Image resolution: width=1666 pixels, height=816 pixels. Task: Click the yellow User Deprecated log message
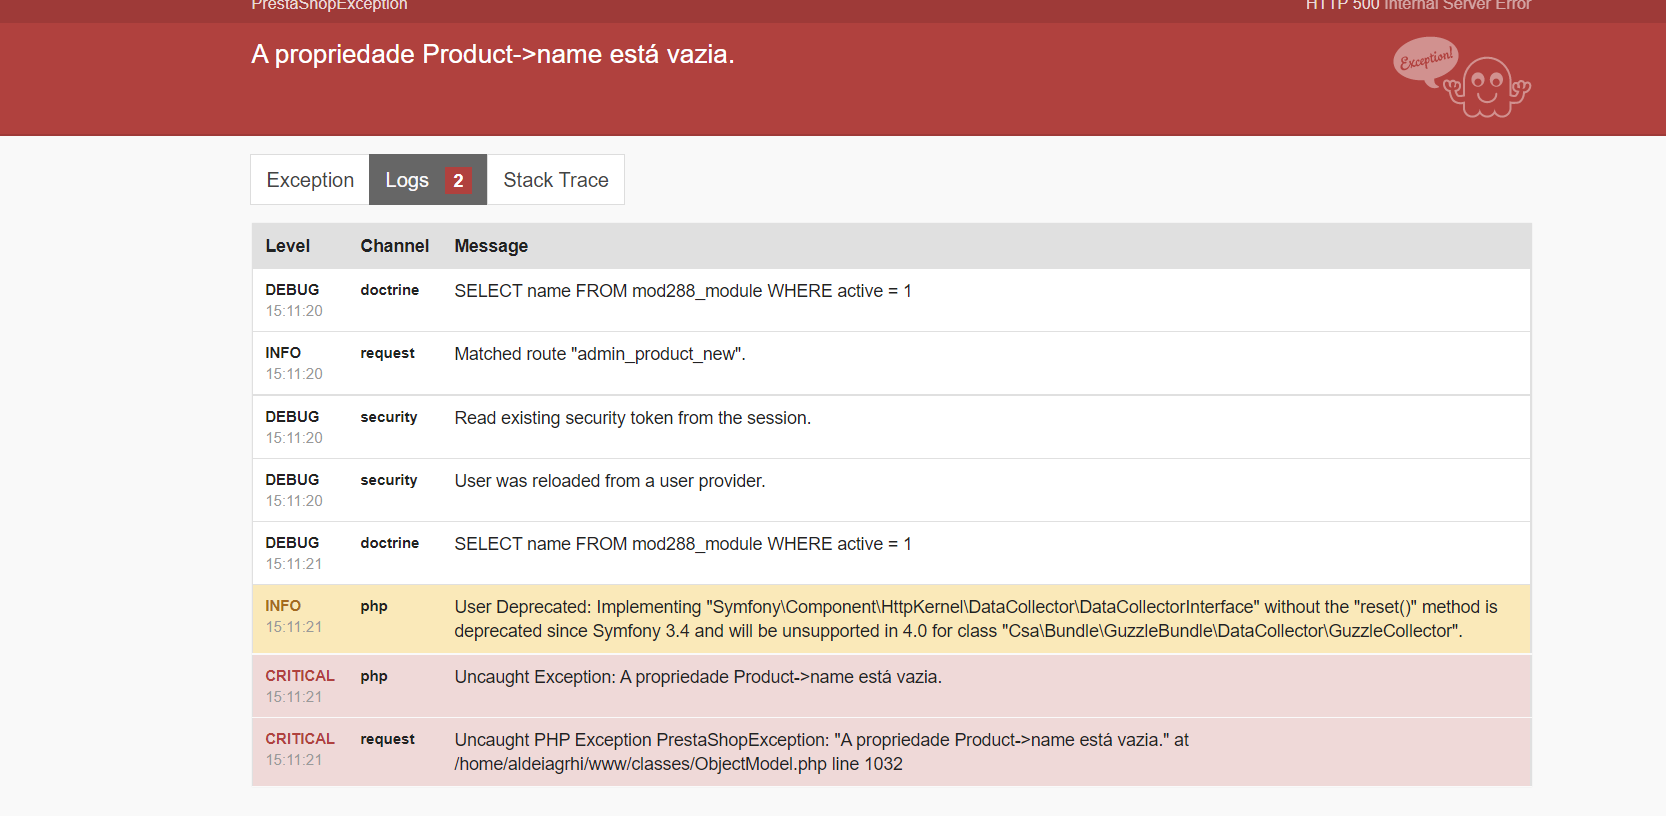pos(975,619)
